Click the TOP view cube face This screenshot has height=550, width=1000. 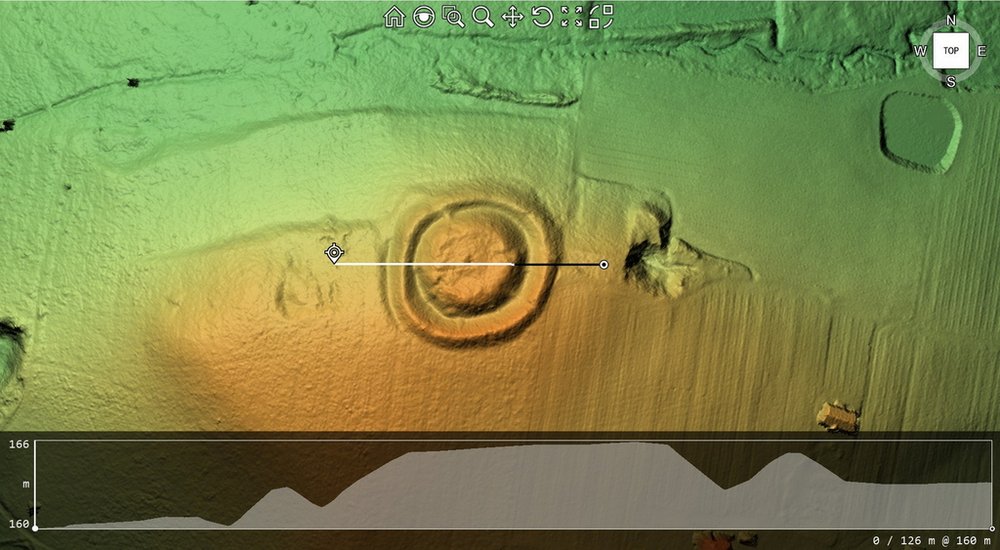click(x=950, y=50)
